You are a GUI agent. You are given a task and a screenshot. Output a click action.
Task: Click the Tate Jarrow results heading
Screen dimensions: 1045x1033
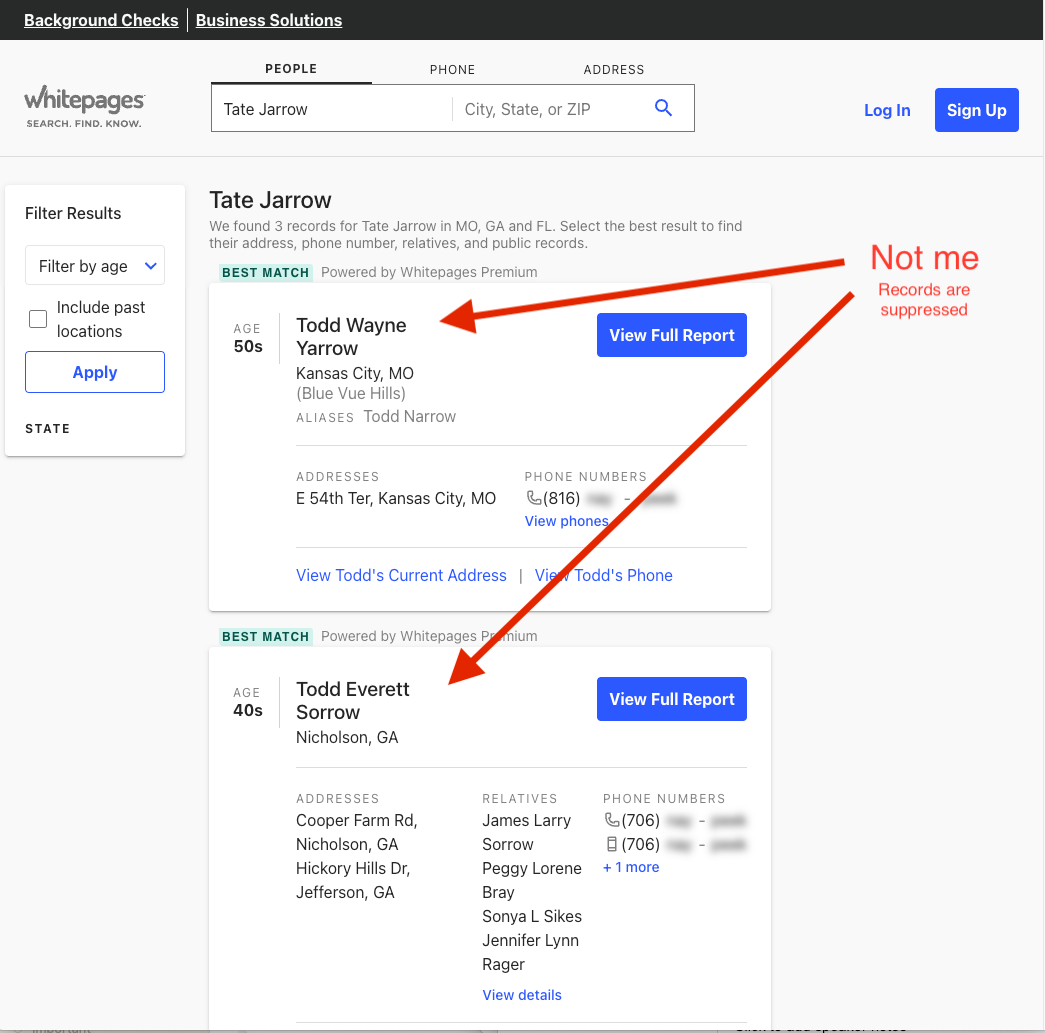click(270, 200)
